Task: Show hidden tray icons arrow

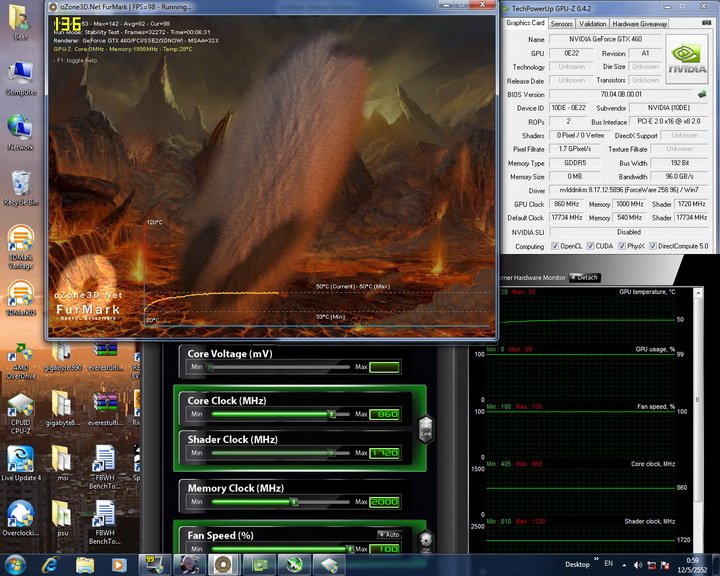Action: point(624,565)
